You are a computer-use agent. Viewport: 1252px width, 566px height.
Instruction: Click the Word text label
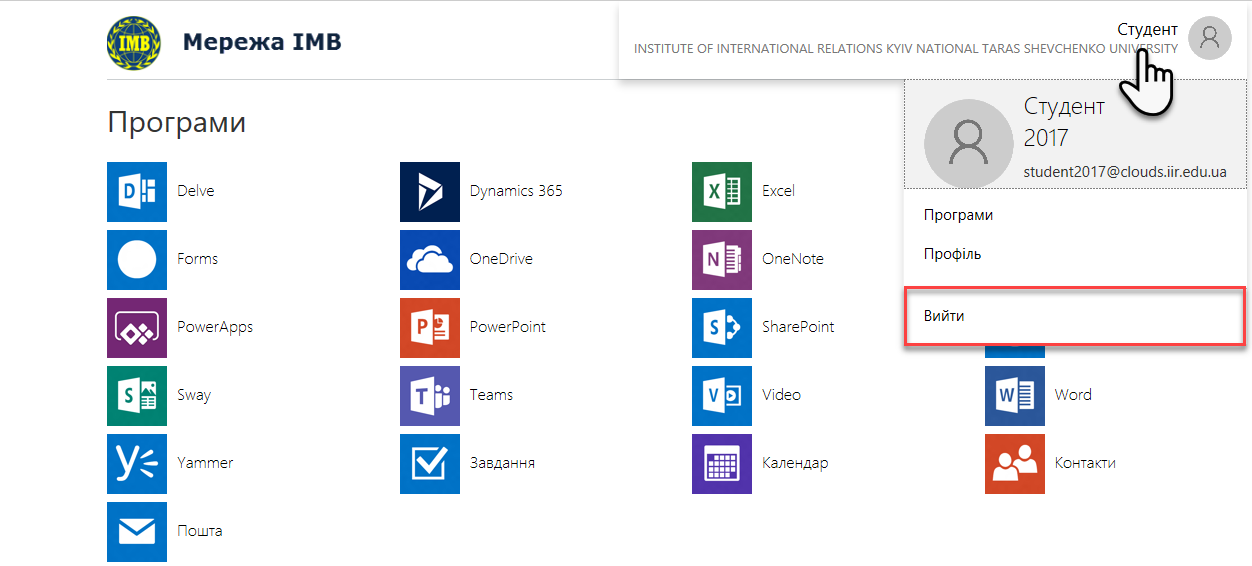pos(1073,395)
